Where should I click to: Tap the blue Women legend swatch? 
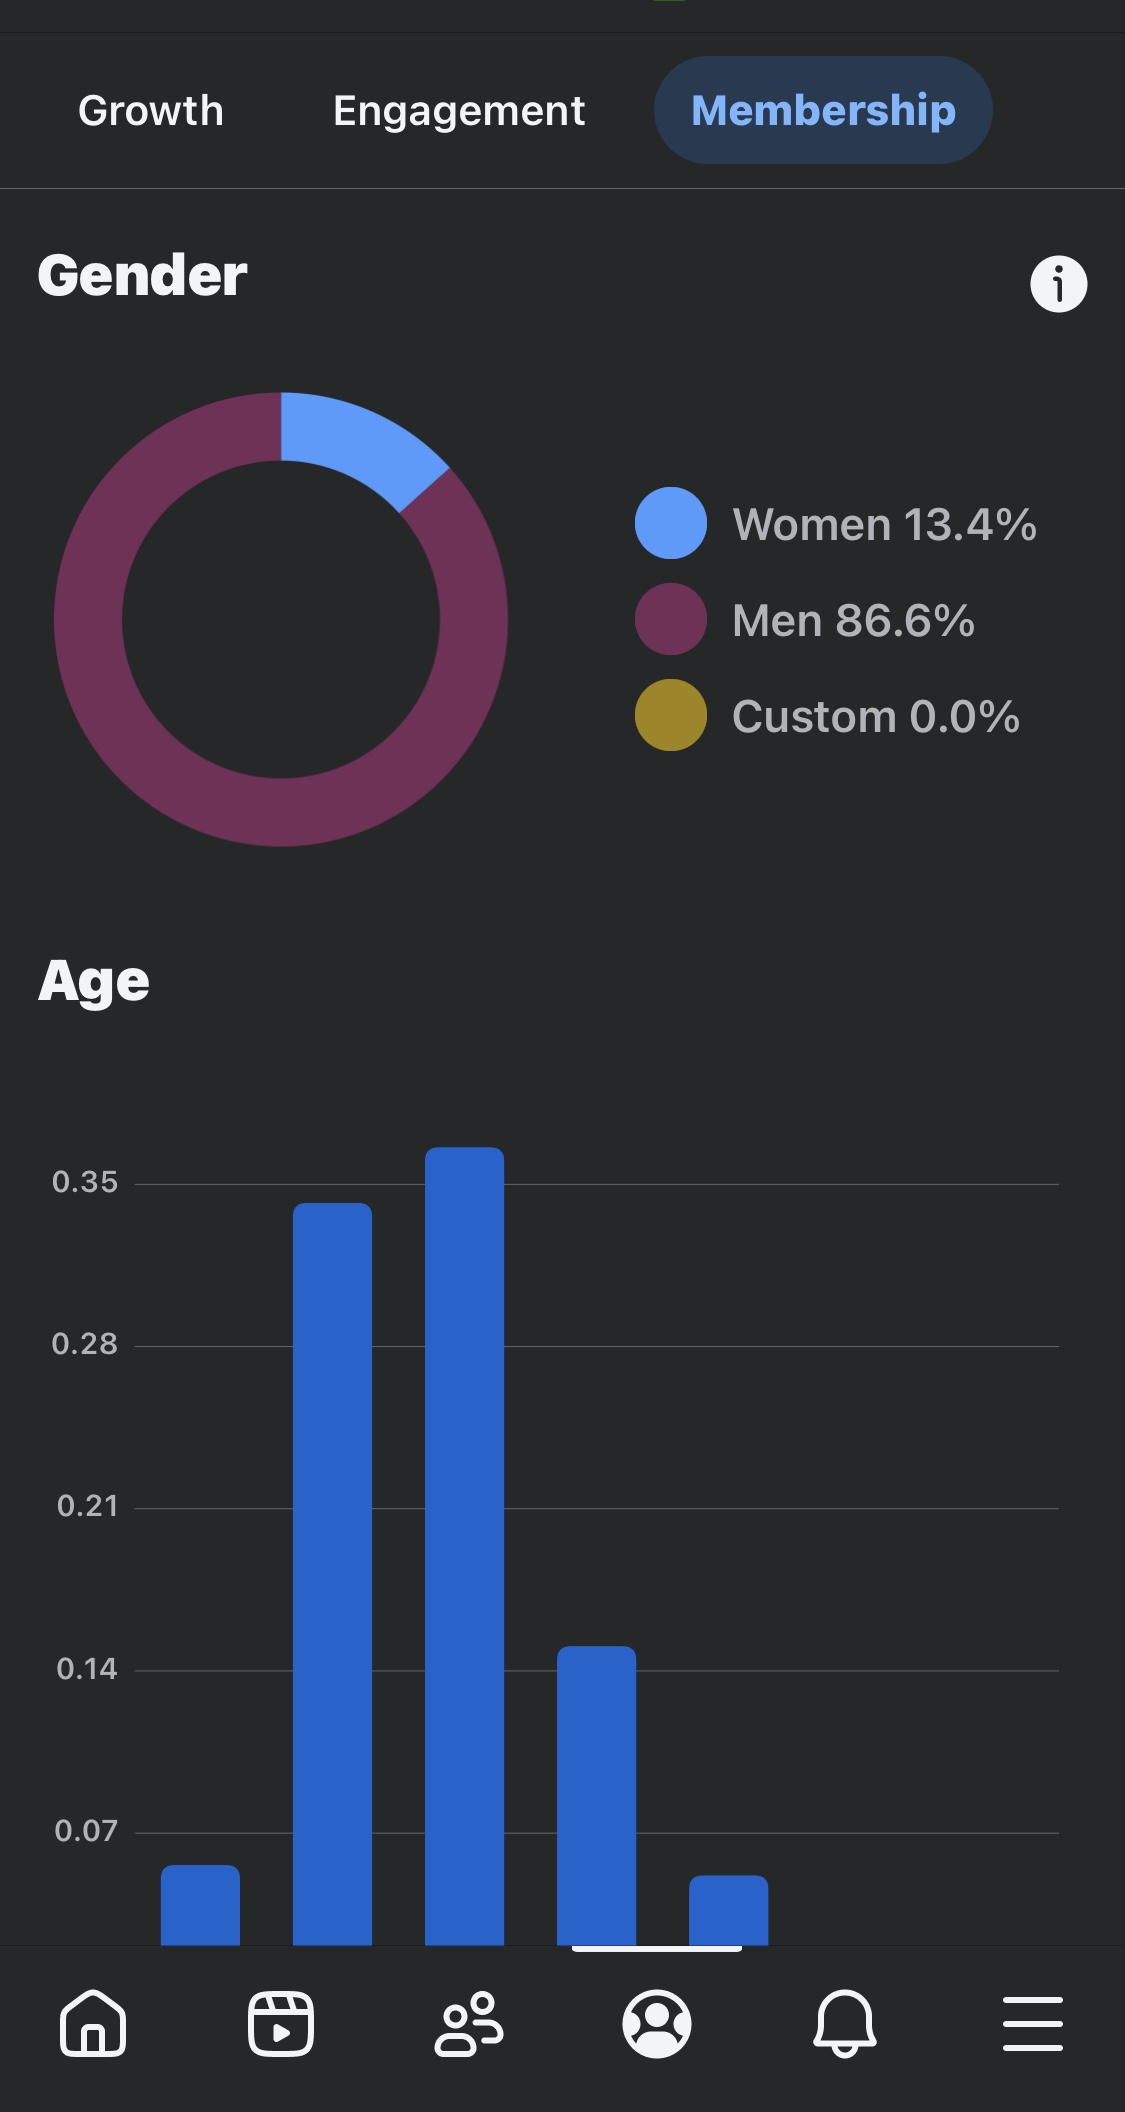coord(671,523)
